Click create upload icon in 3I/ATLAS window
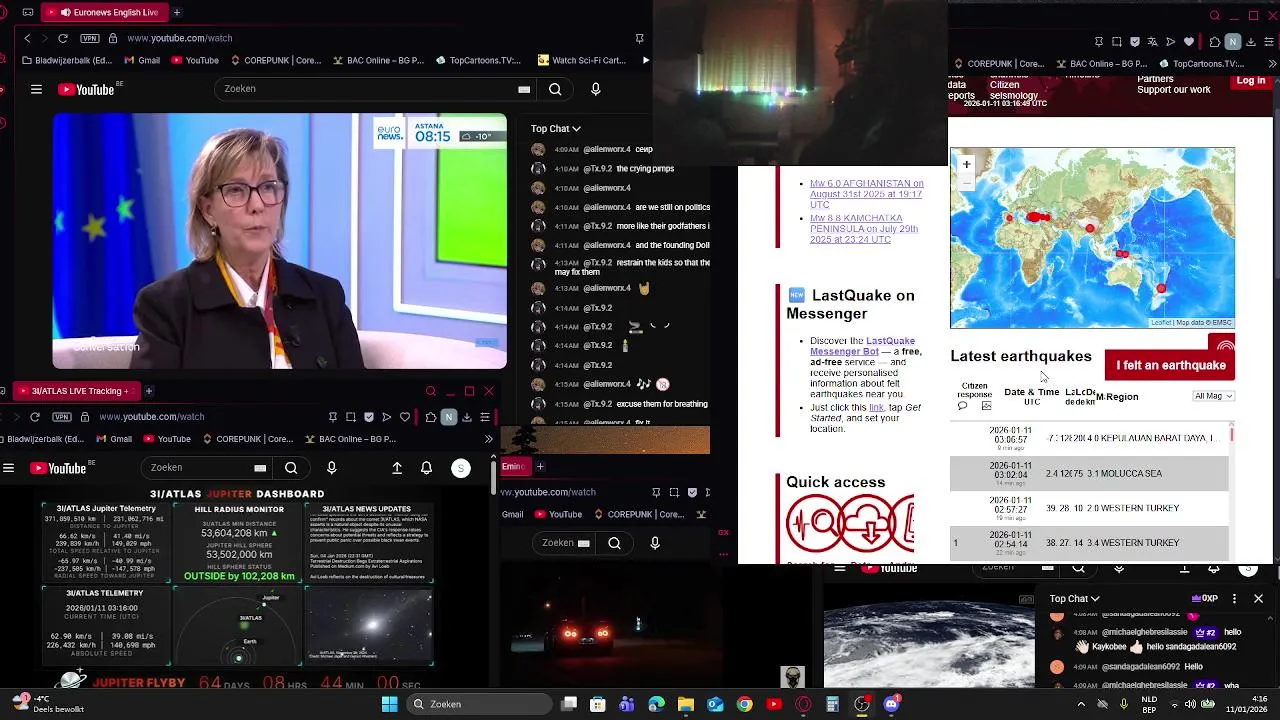This screenshot has height=720, width=1280. tap(397, 468)
